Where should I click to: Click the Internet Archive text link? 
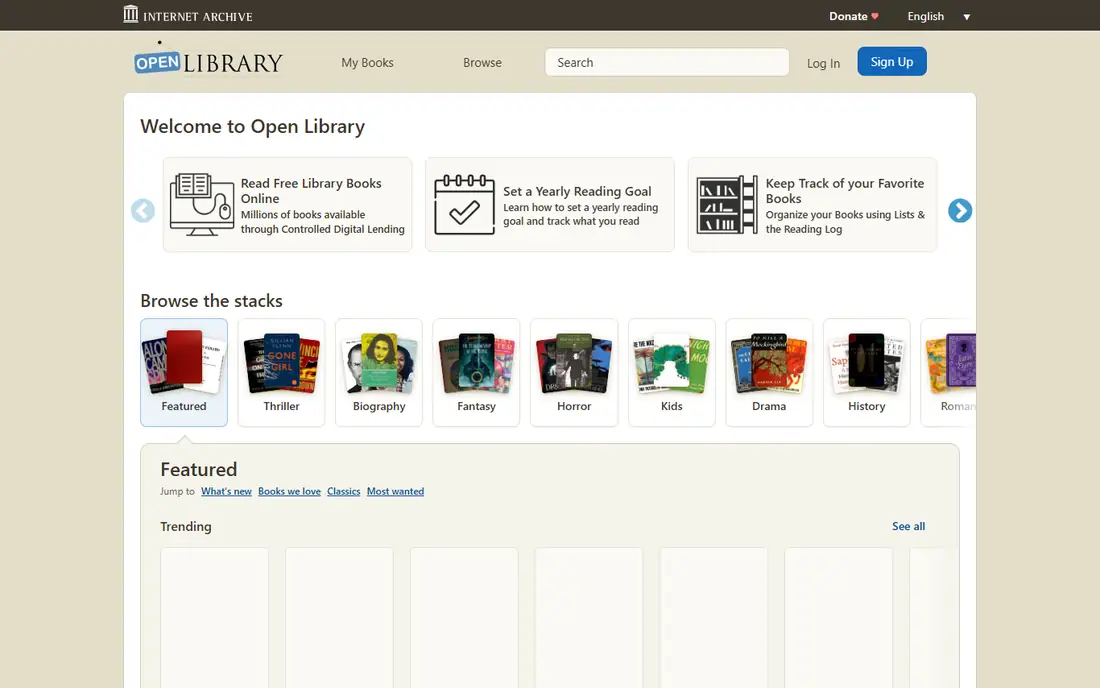click(198, 17)
